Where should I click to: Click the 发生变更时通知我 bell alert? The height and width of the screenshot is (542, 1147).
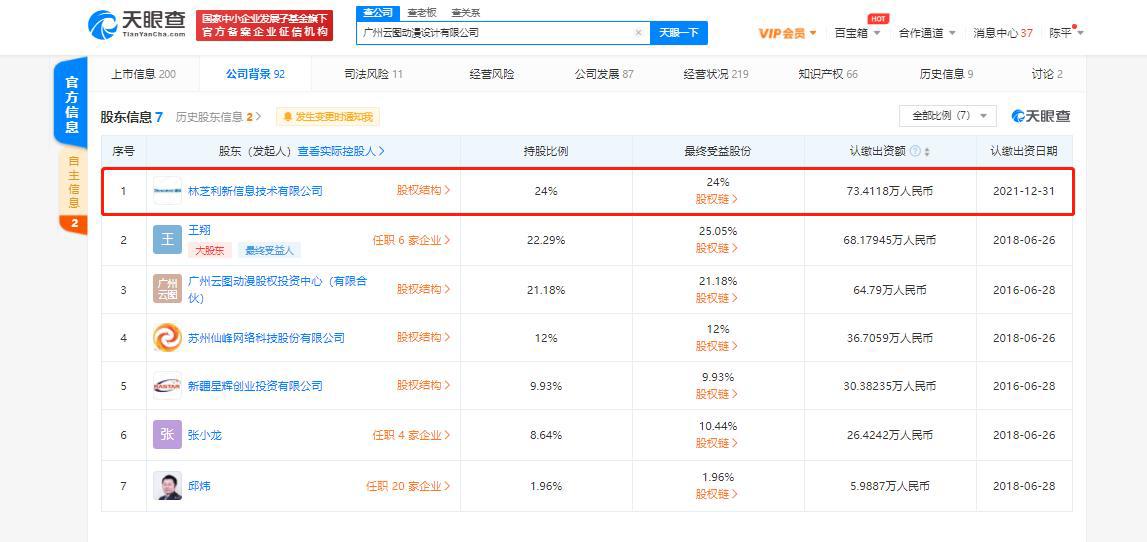point(327,117)
